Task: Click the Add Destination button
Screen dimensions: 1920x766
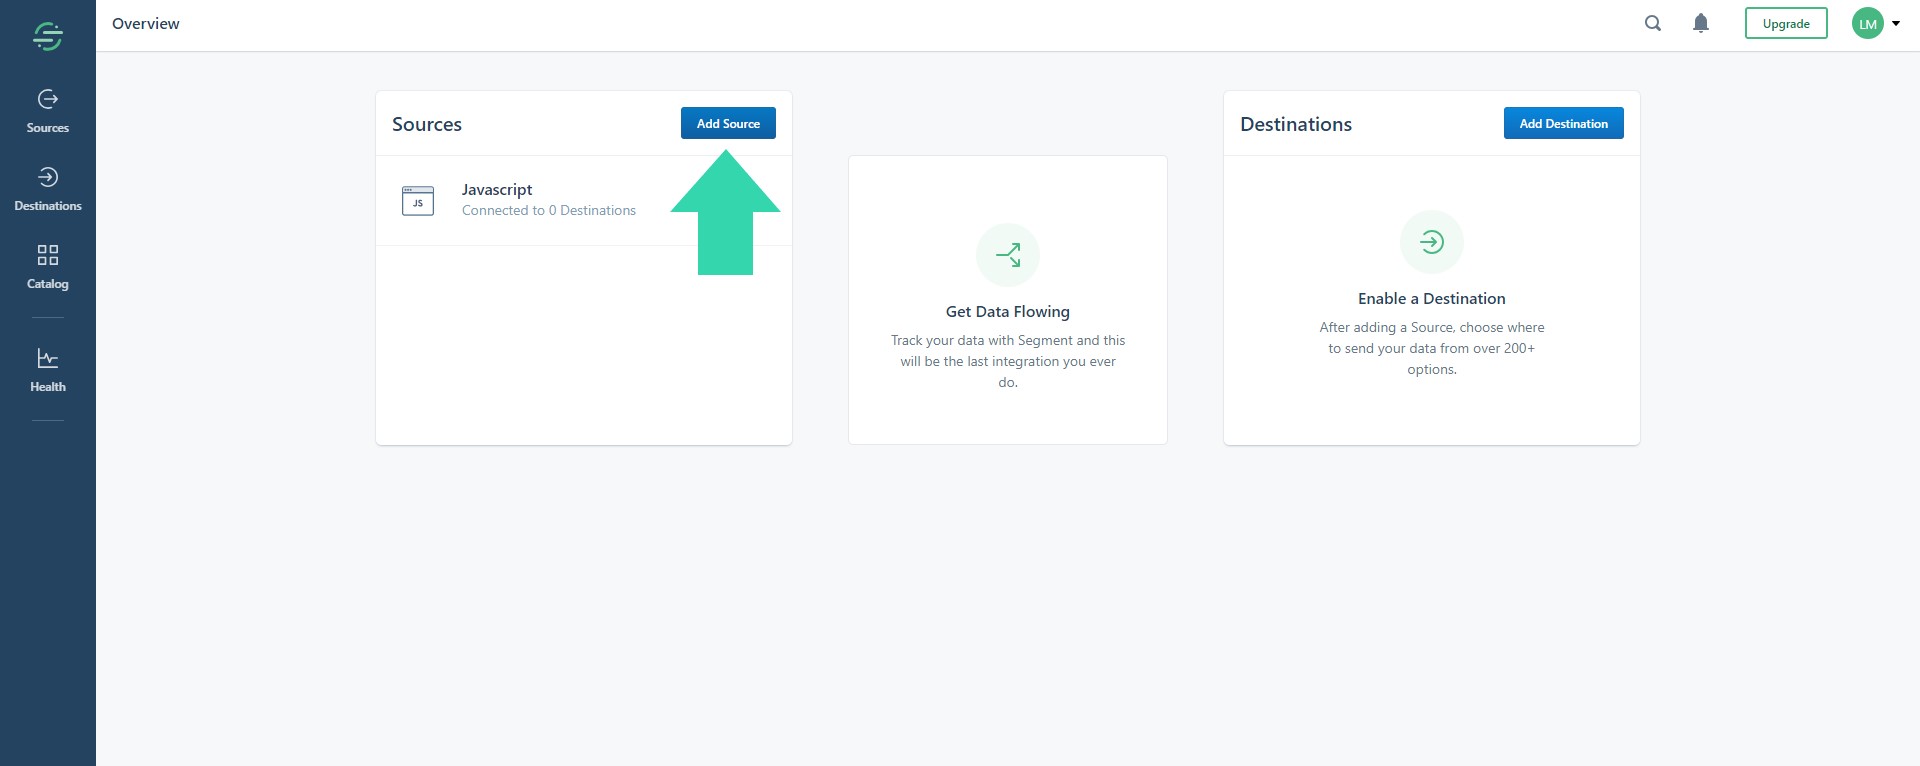Action: point(1563,123)
